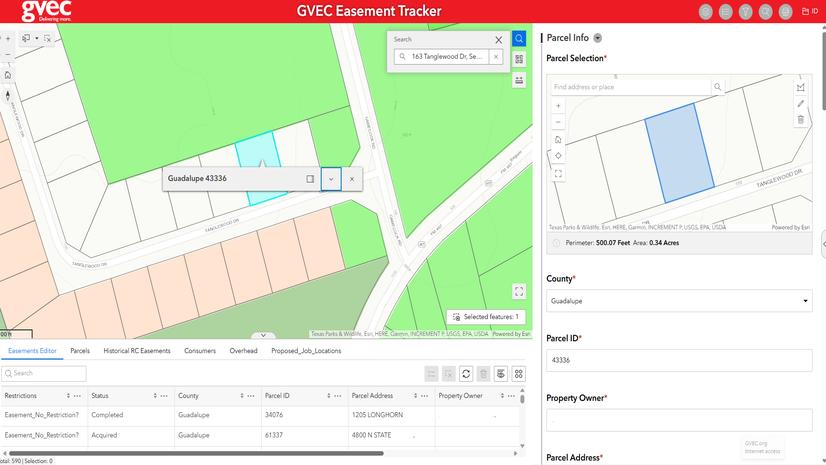Viewport: 826px width, 465px height.
Task: Reset main map compass orientation
Action: (x=8, y=95)
